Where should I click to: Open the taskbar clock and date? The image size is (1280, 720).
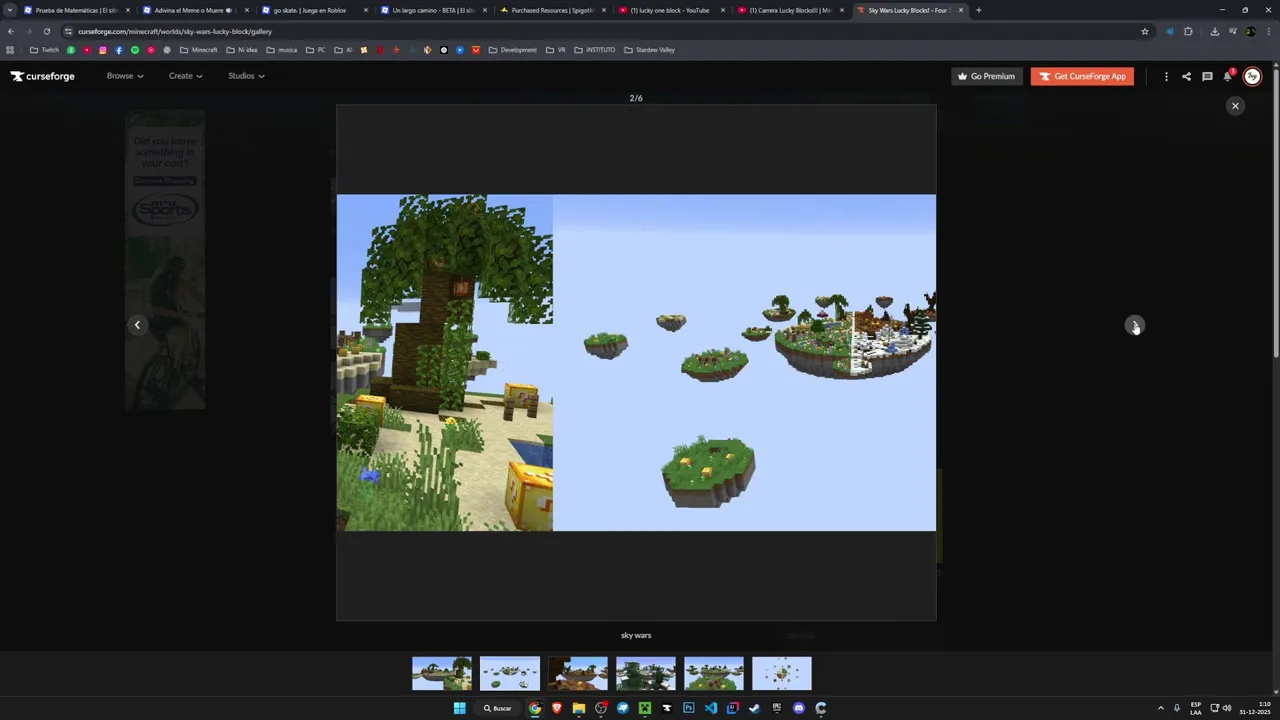coord(1255,708)
